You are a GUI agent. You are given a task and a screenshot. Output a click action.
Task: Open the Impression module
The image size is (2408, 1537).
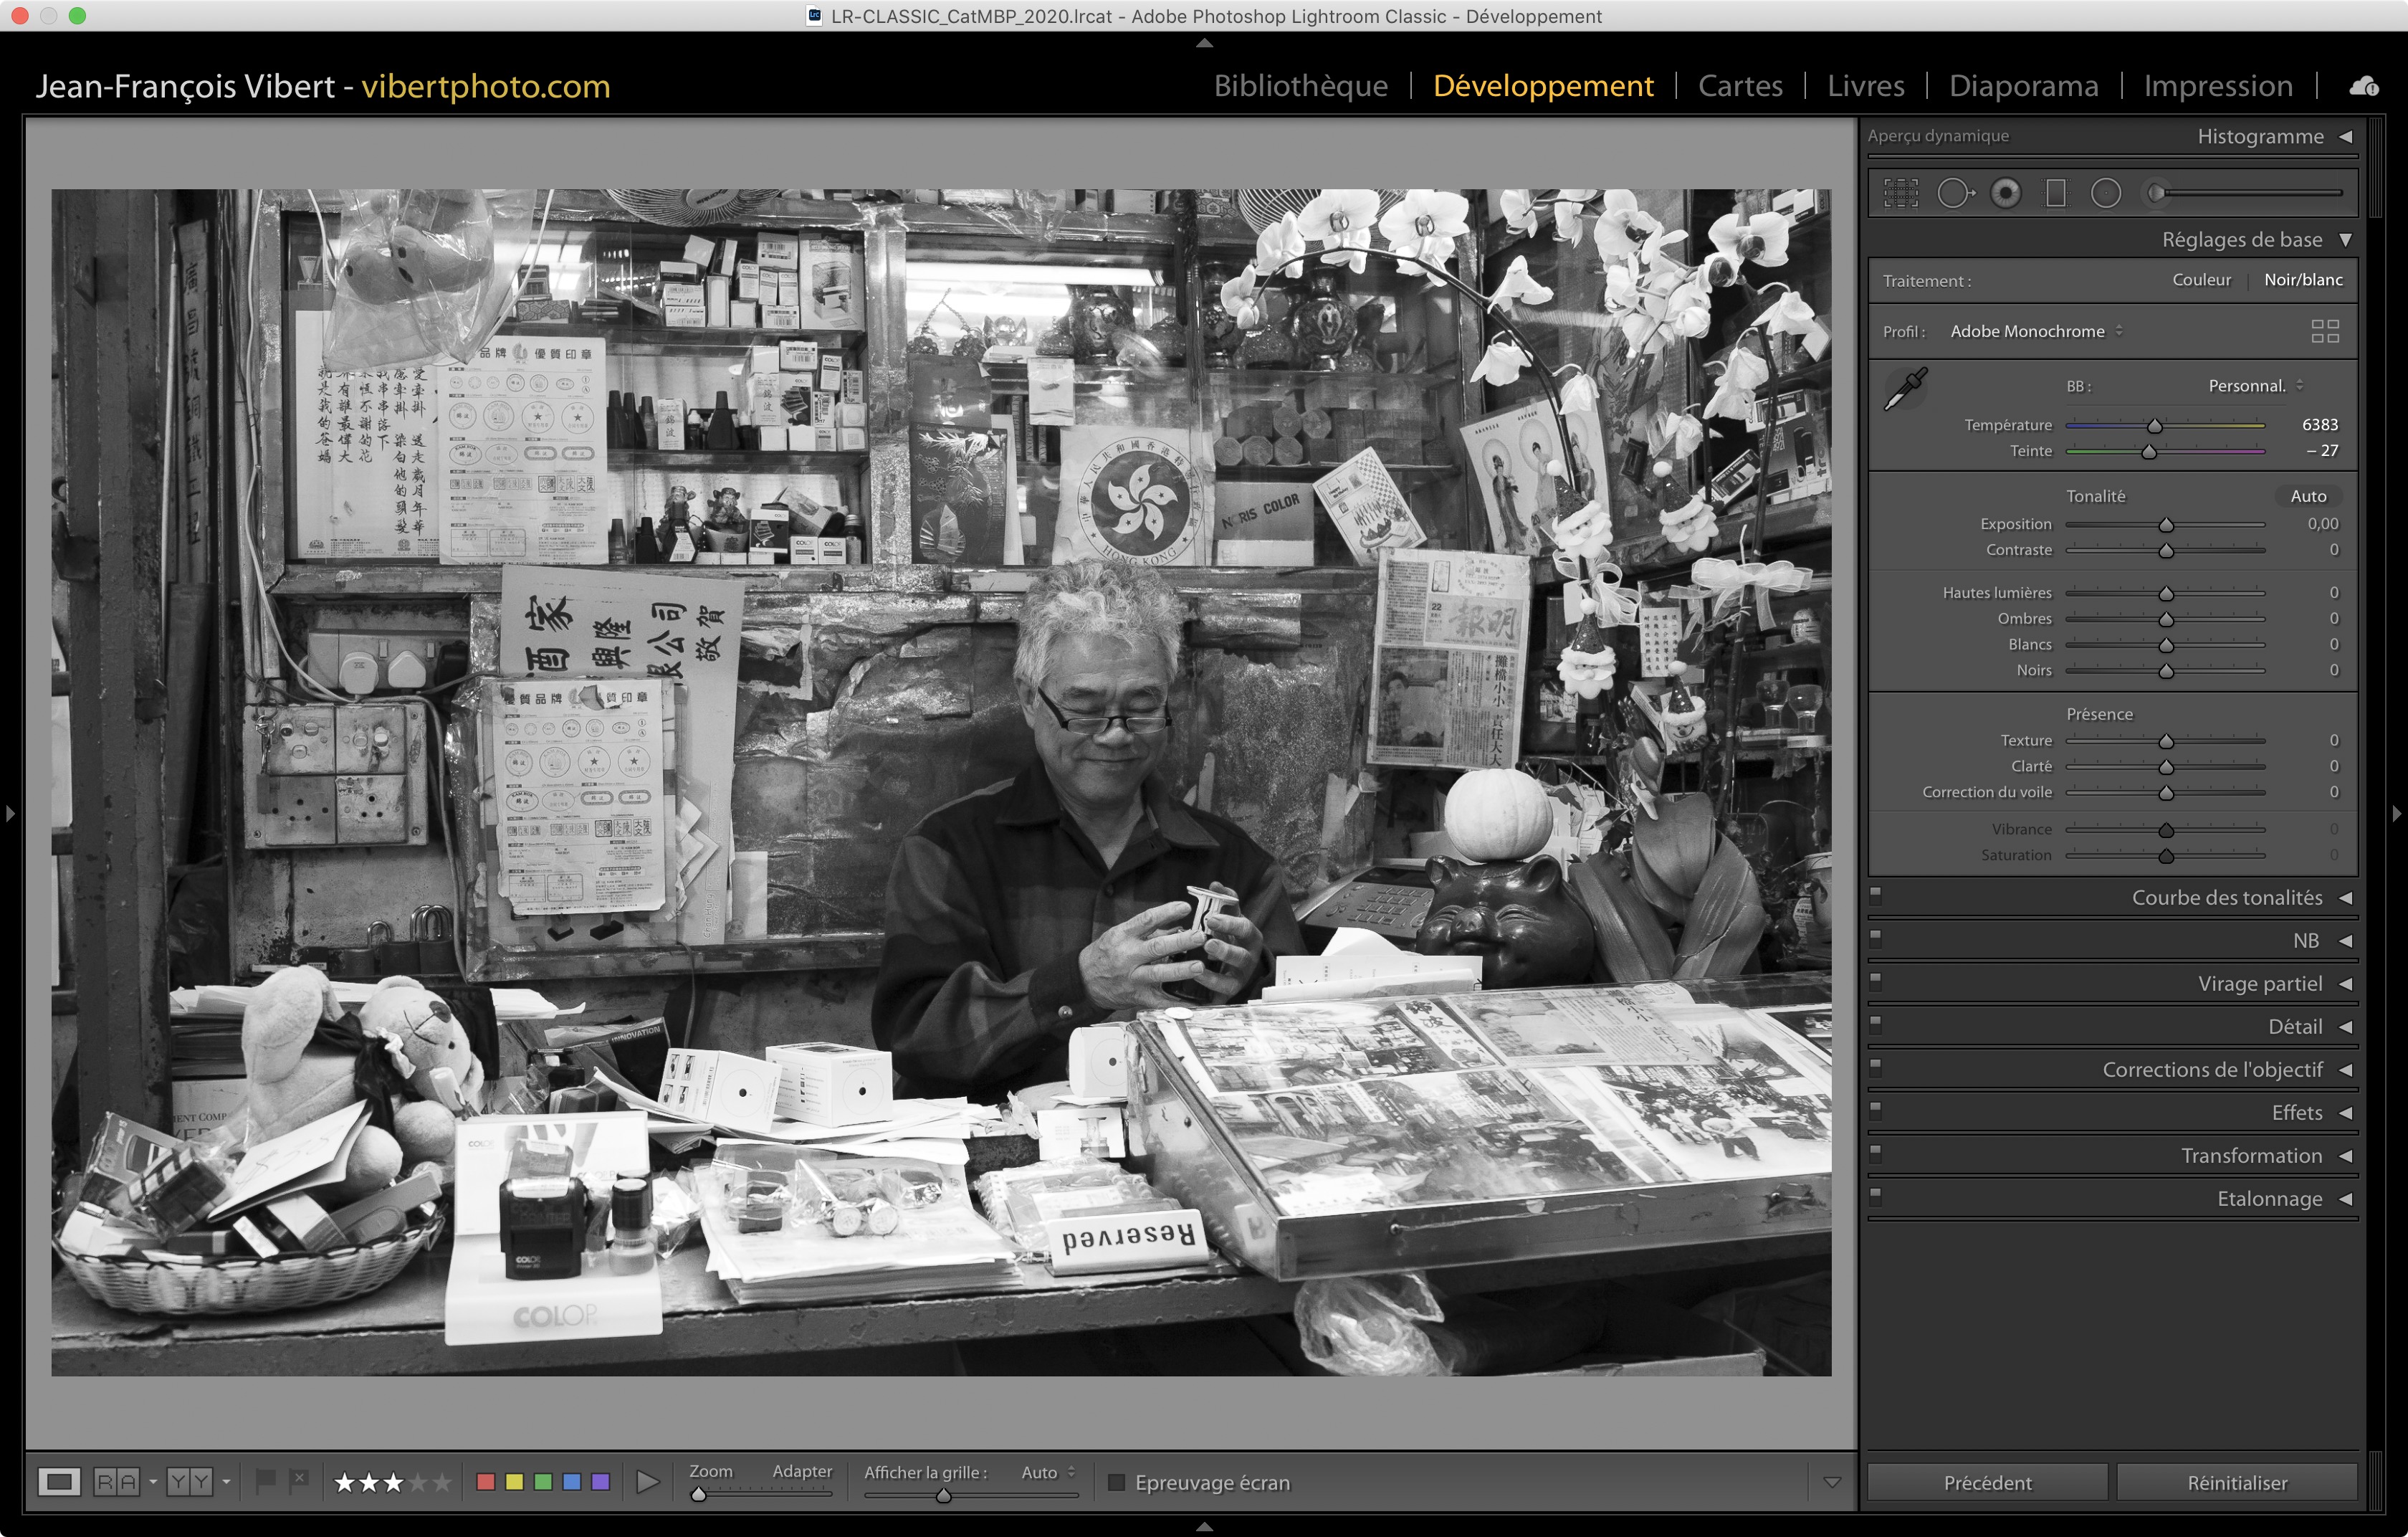click(2217, 86)
